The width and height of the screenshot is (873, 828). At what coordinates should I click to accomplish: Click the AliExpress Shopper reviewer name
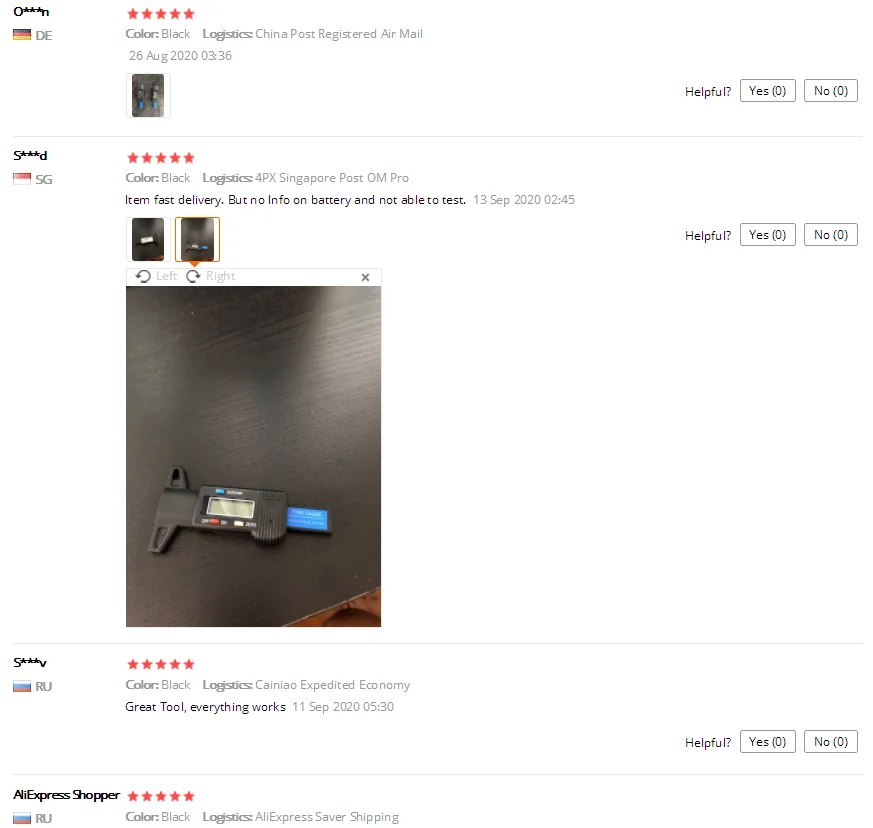(x=66, y=795)
